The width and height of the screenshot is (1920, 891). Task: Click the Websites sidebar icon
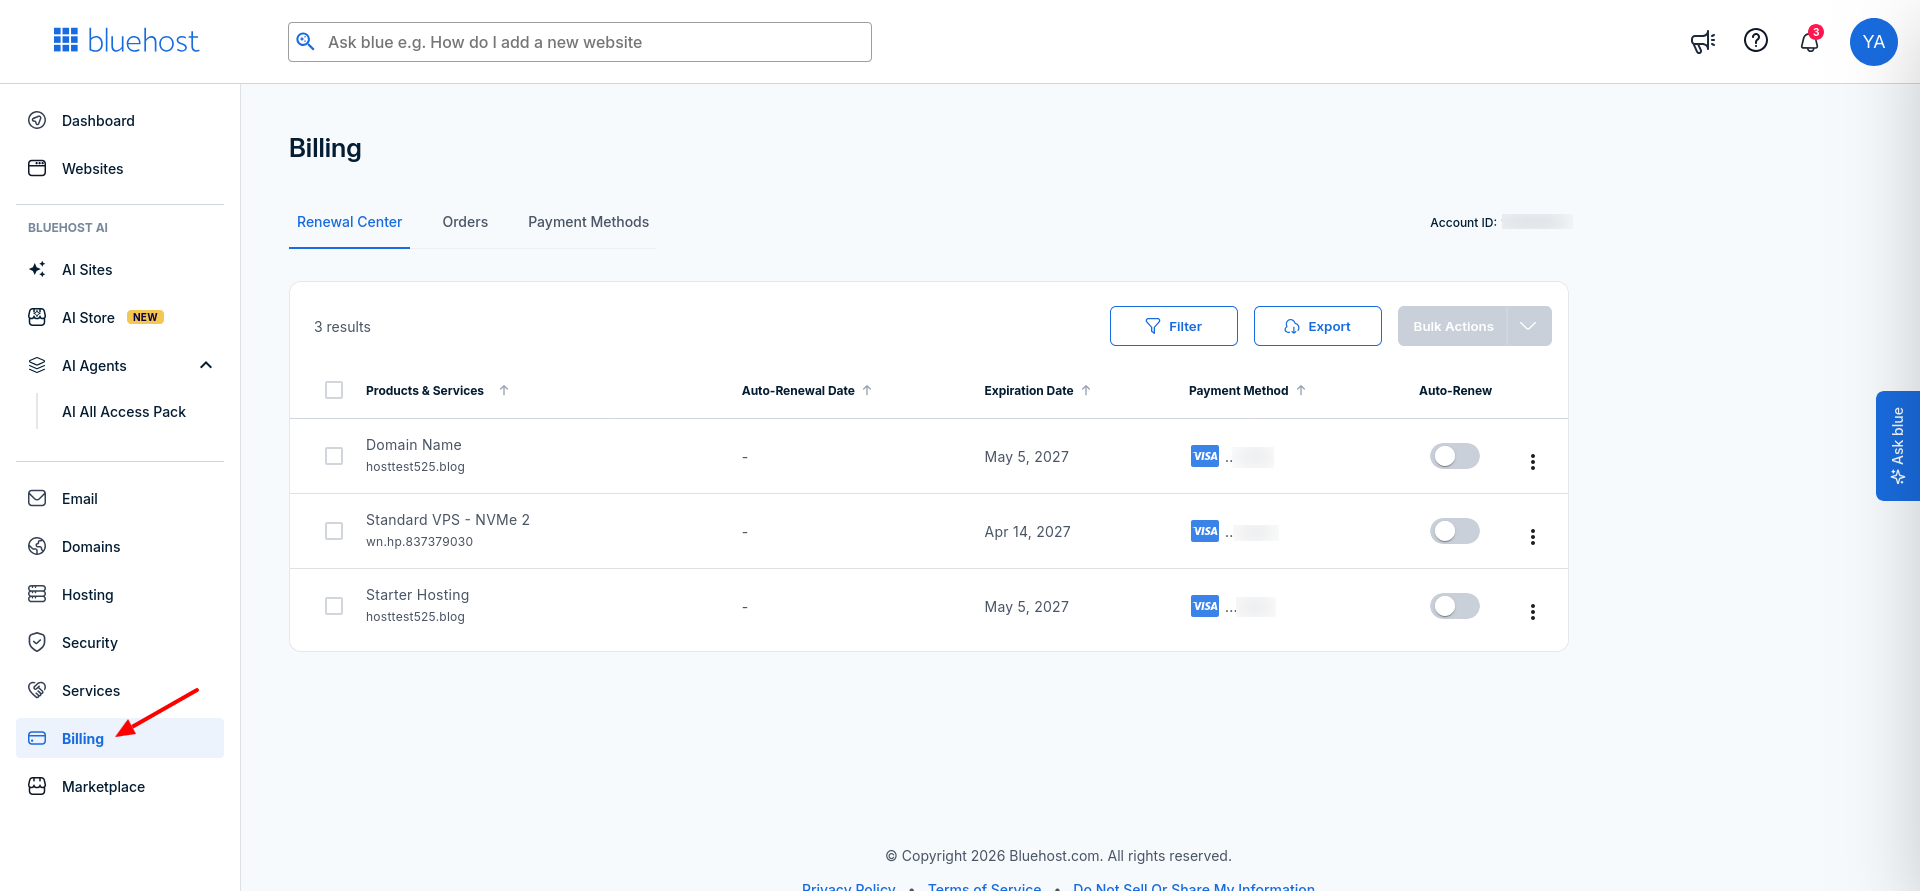(37, 168)
